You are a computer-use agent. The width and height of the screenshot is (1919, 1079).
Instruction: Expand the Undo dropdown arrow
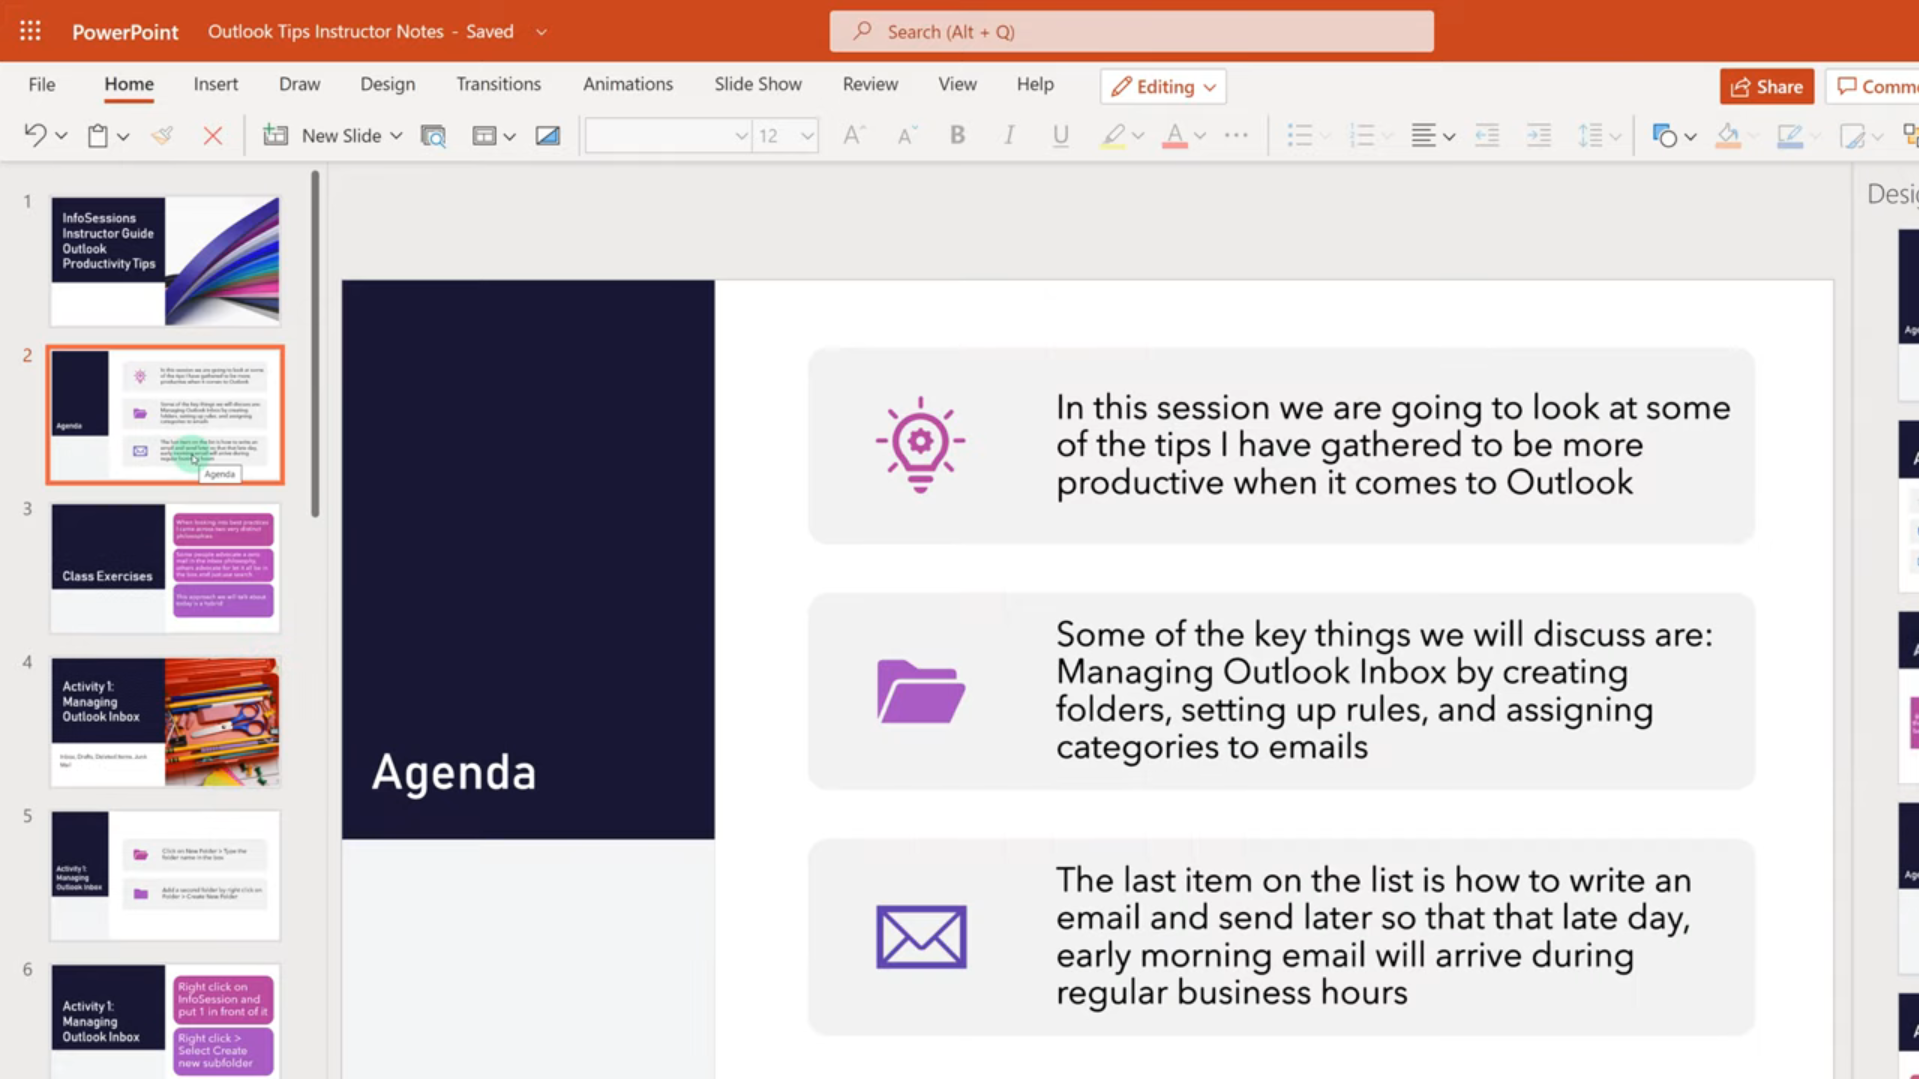click(61, 136)
